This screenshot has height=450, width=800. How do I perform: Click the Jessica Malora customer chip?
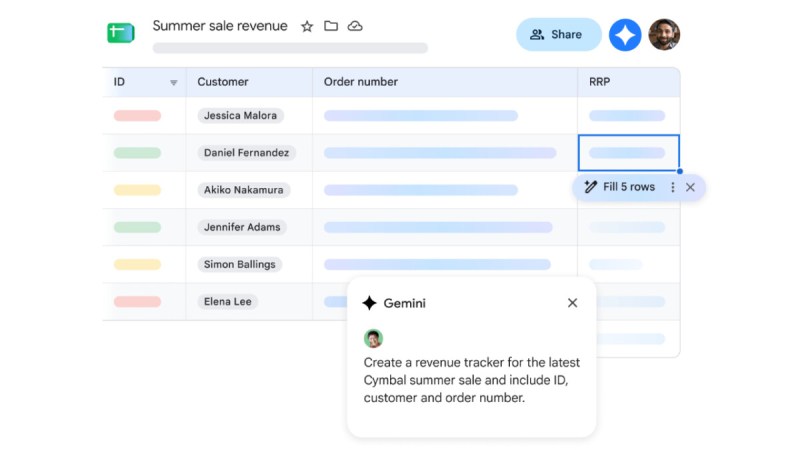(240, 115)
